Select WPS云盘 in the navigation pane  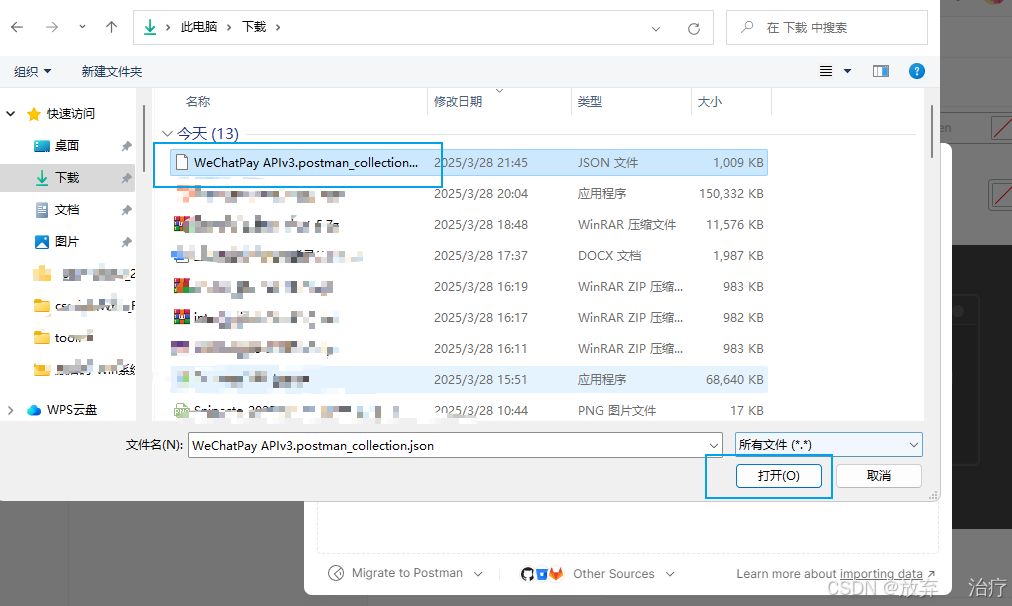[x=72, y=410]
